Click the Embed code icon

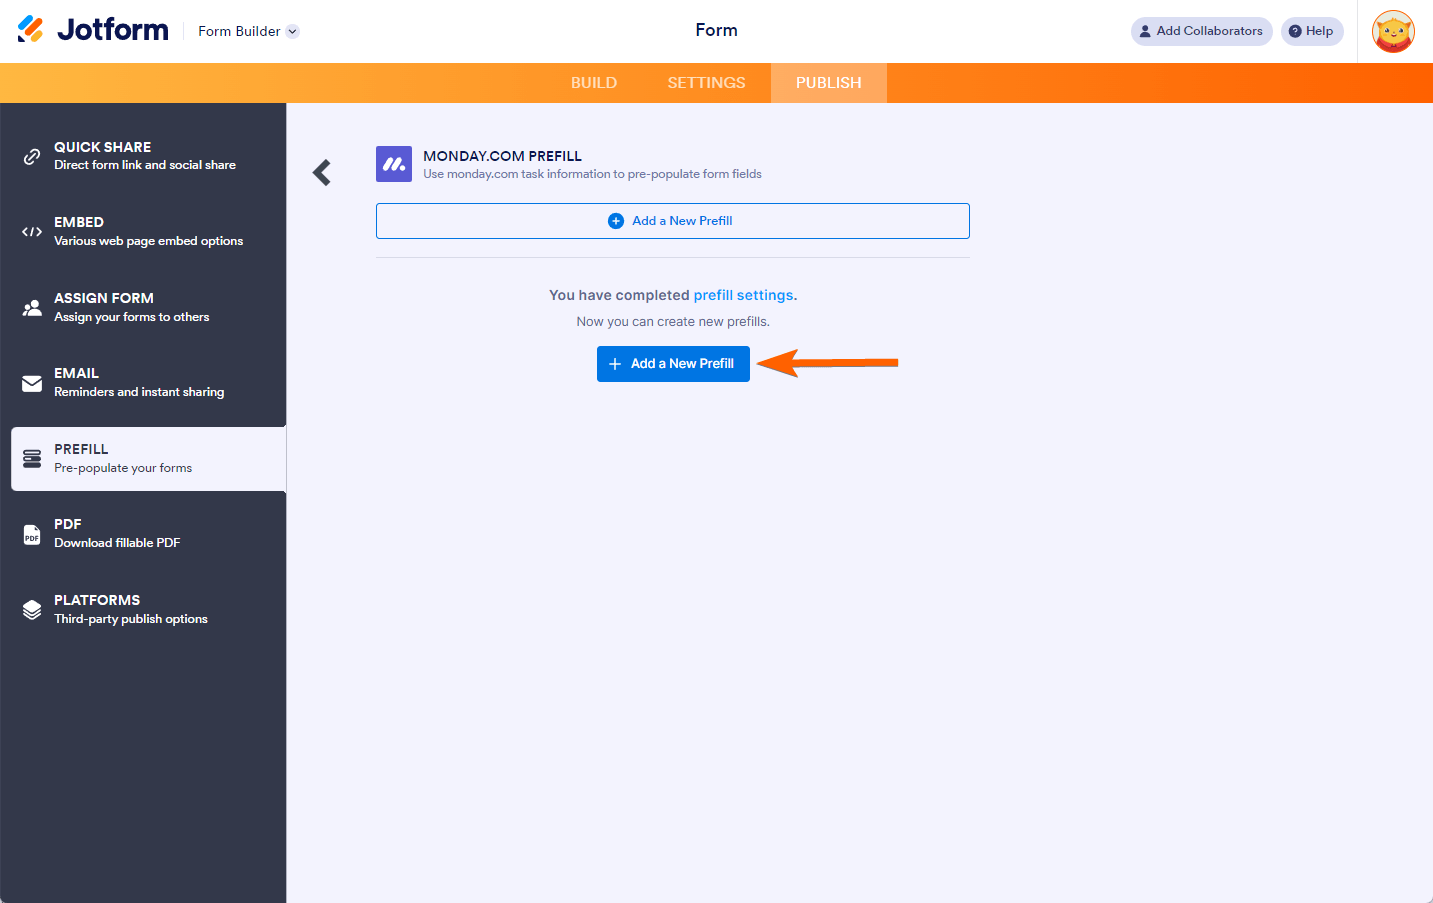click(32, 232)
